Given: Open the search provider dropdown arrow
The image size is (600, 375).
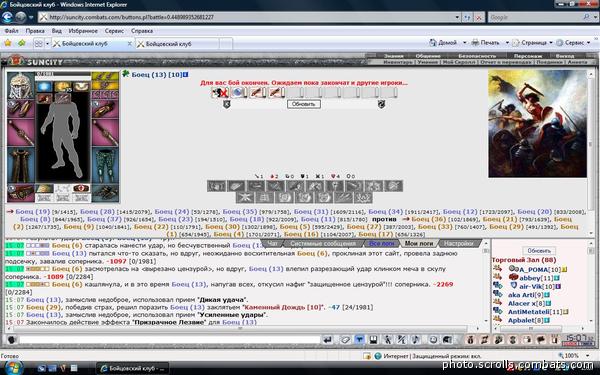Looking at the screenshot, I should coord(595,18).
